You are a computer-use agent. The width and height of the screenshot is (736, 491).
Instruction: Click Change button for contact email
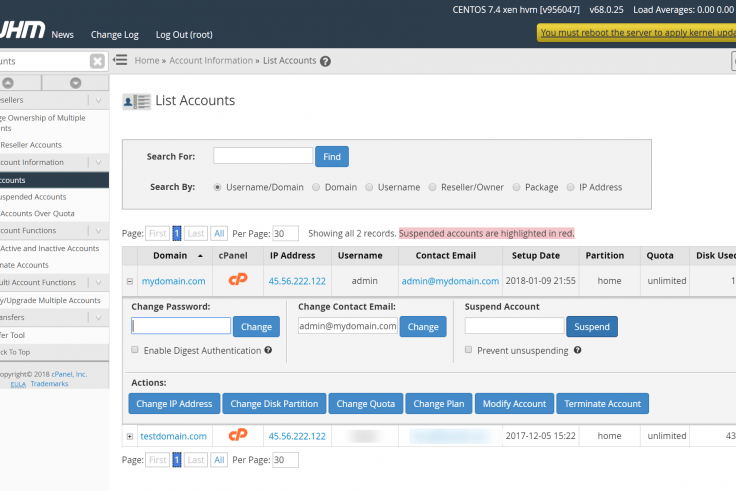[423, 327]
